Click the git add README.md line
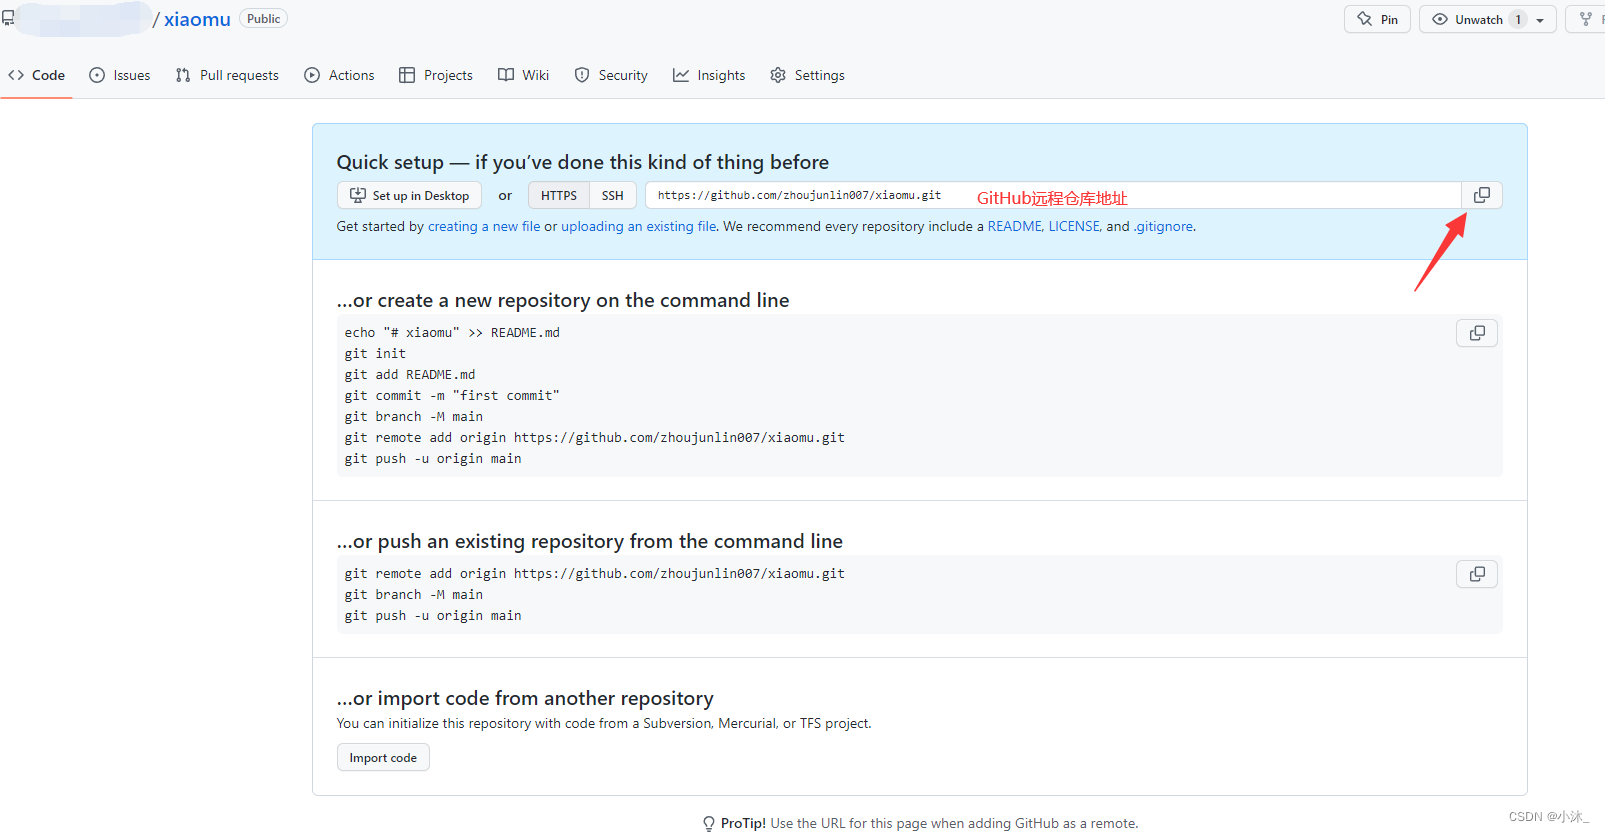 [410, 374]
